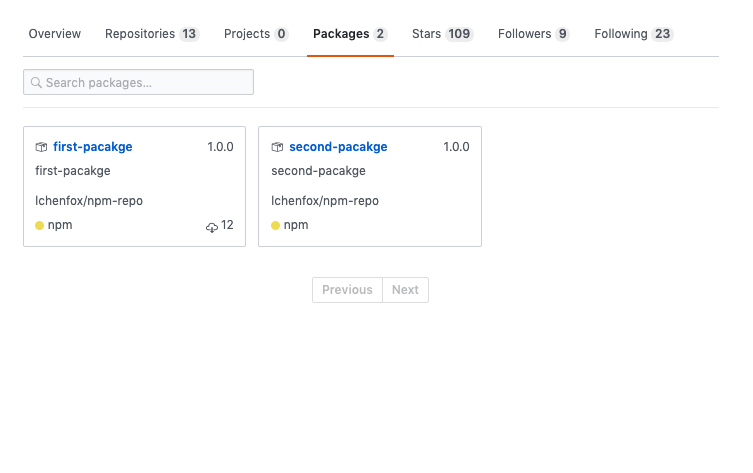The width and height of the screenshot is (753, 473).
Task: Open the Repositories tab
Action: pos(152,34)
